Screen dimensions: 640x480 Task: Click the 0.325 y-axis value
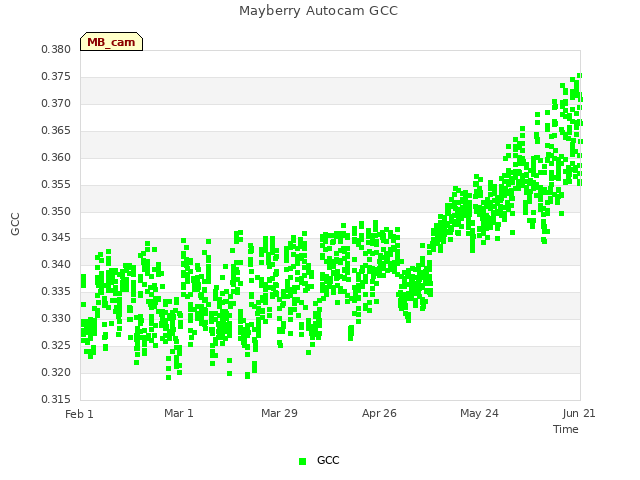(56, 345)
